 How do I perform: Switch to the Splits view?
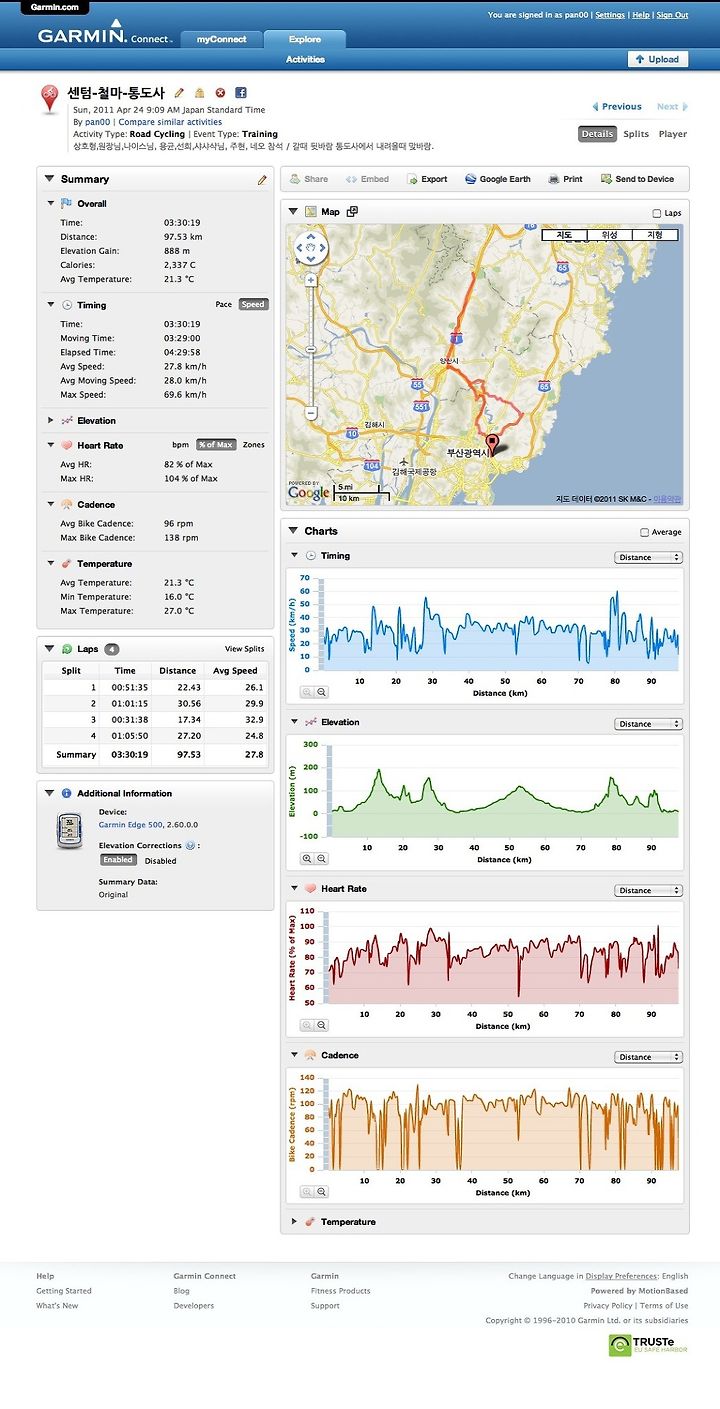[x=636, y=134]
